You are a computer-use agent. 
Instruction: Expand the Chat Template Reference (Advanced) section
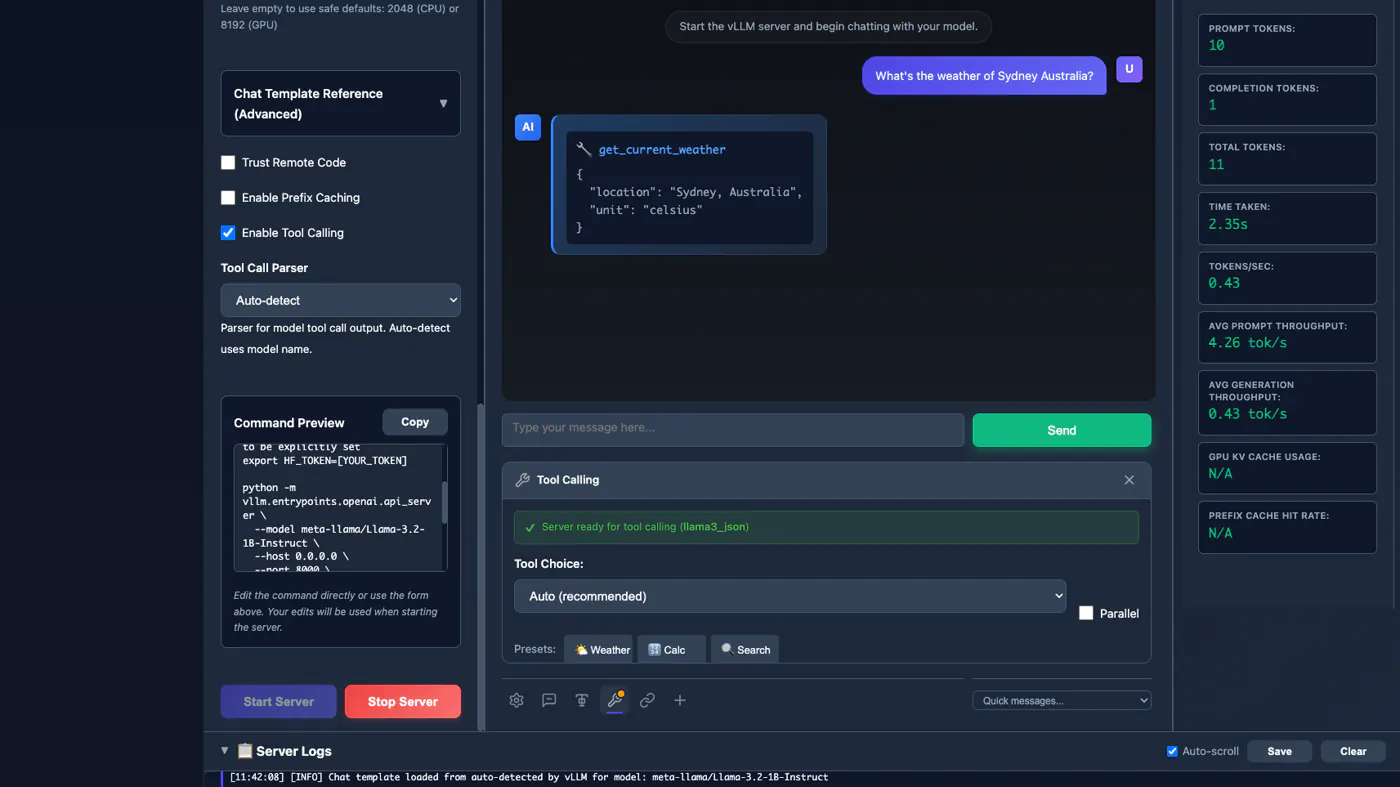(340, 103)
